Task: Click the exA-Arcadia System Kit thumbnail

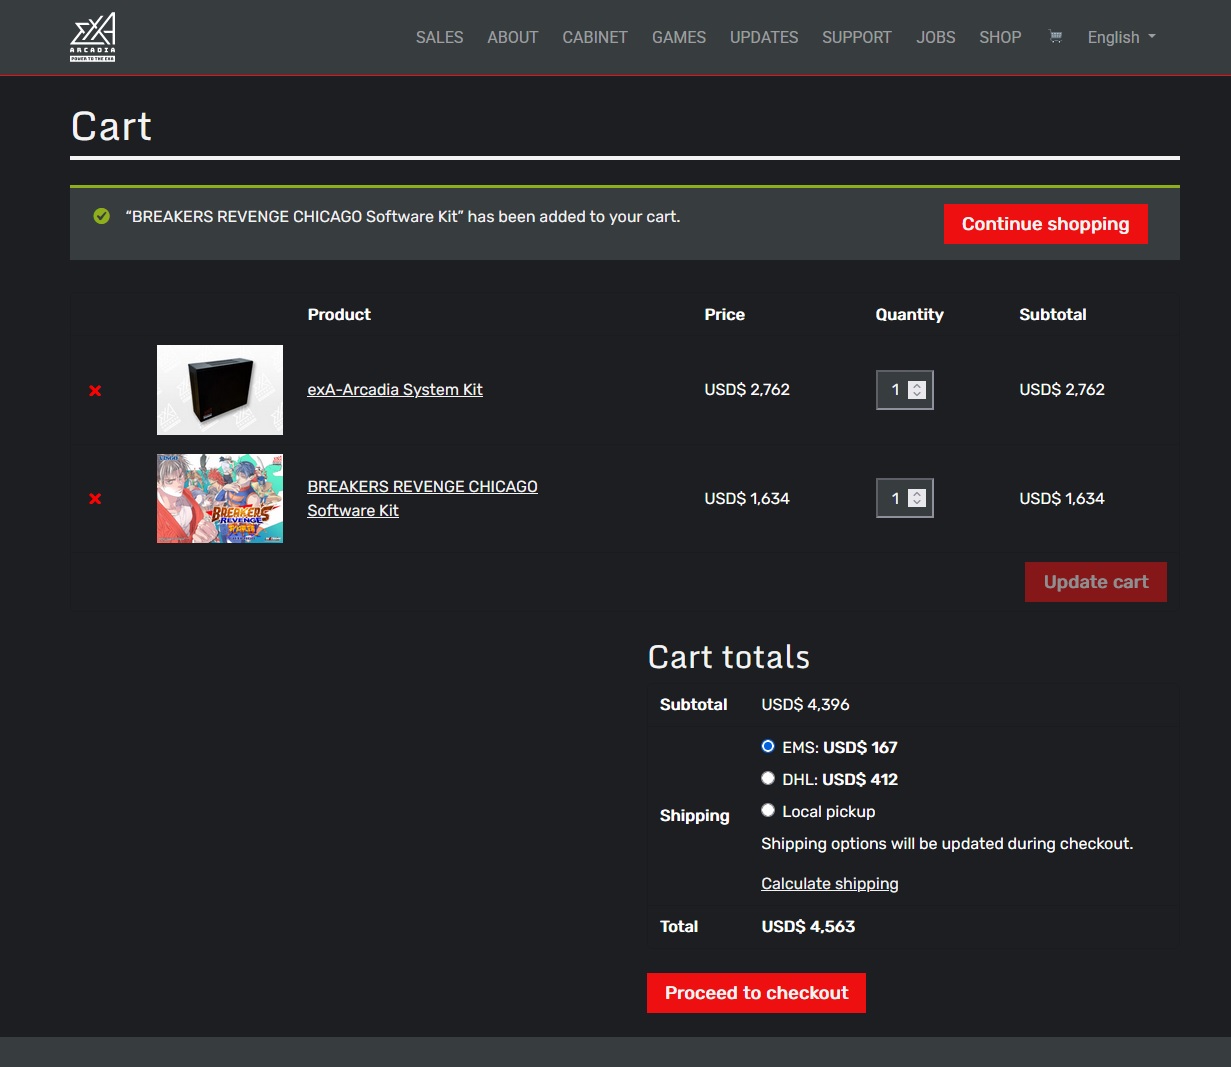Action: (x=220, y=390)
